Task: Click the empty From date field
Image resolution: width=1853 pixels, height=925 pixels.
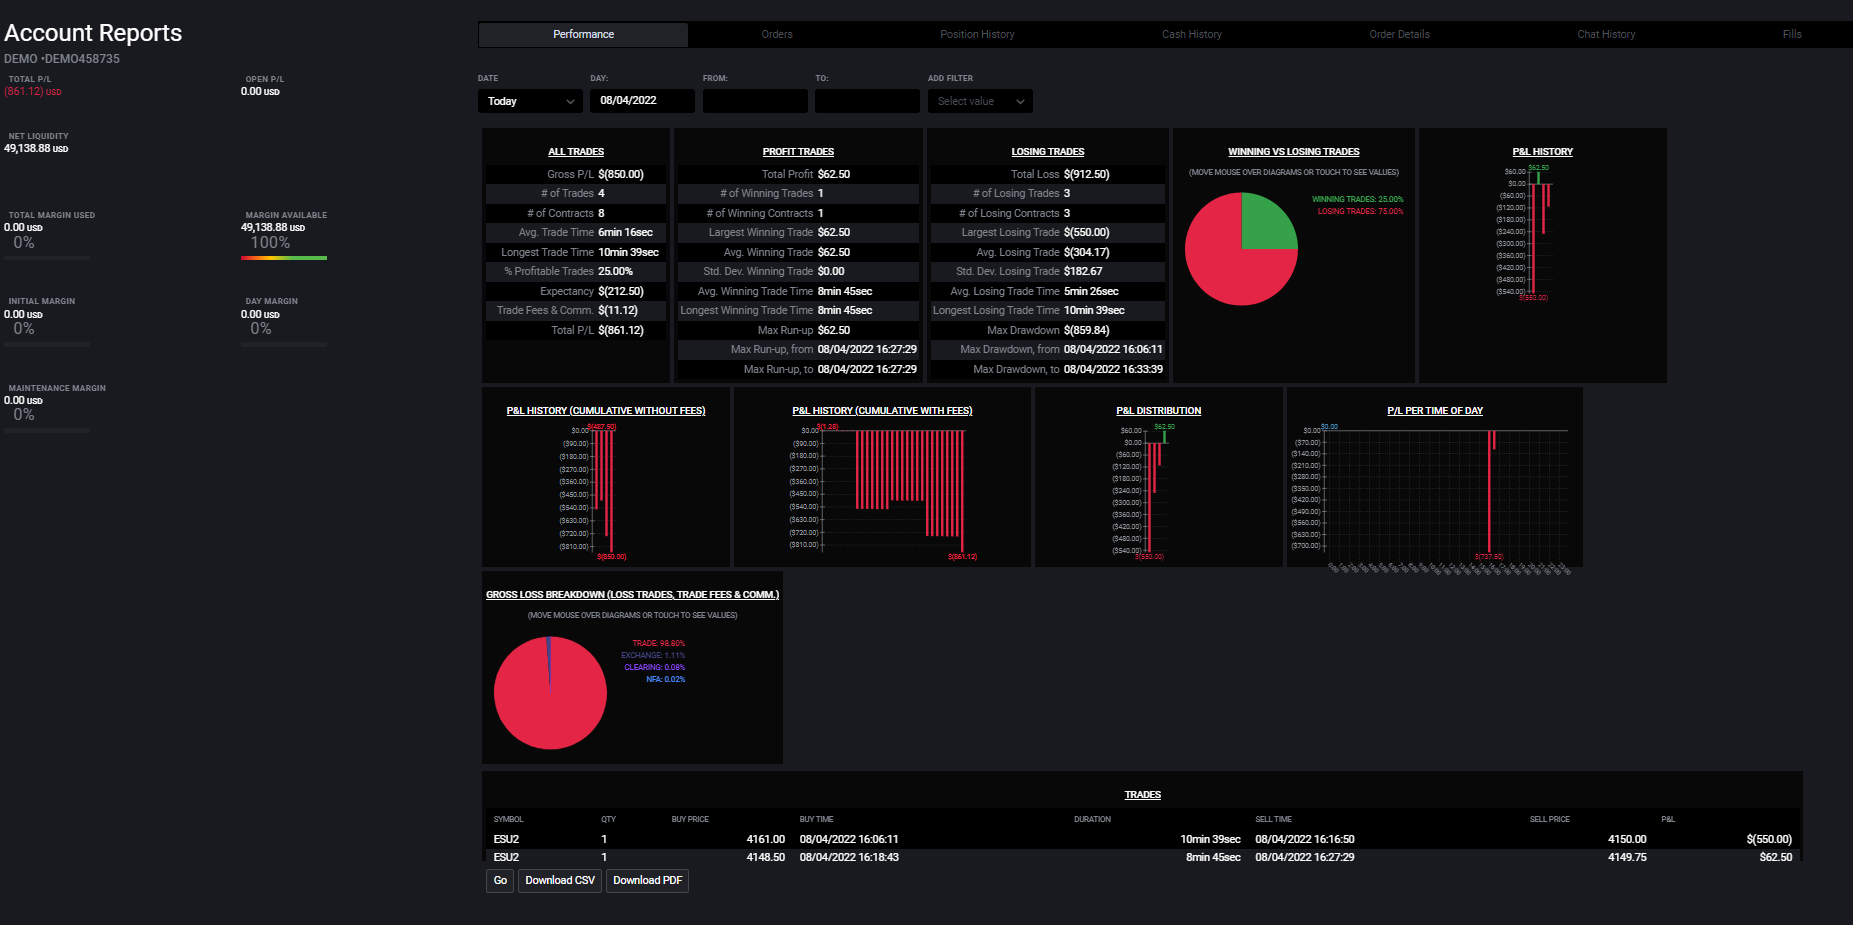Action: click(755, 101)
